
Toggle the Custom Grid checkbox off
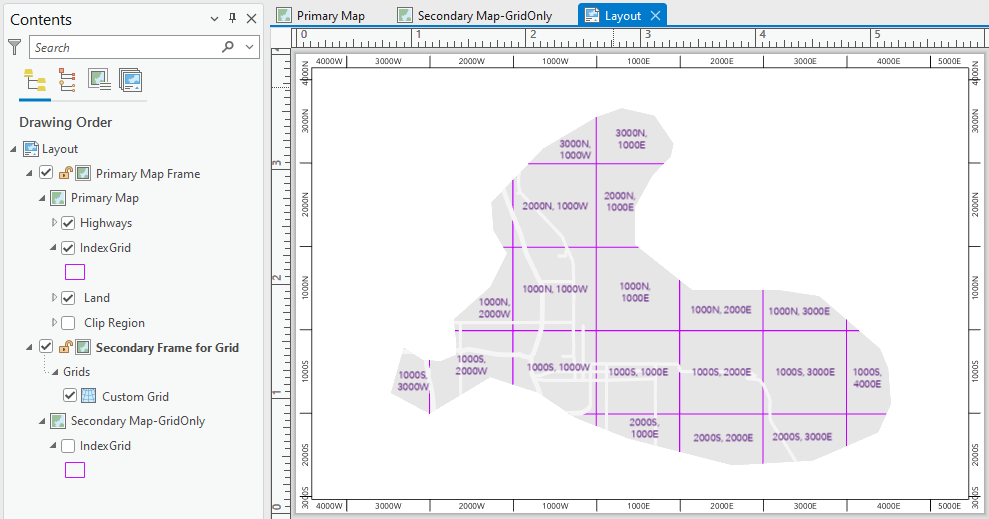pos(70,396)
